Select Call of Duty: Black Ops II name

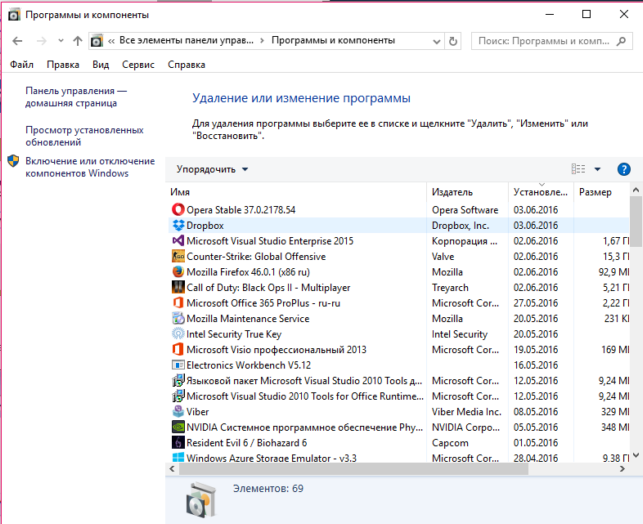pyautogui.click(x=268, y=287)
